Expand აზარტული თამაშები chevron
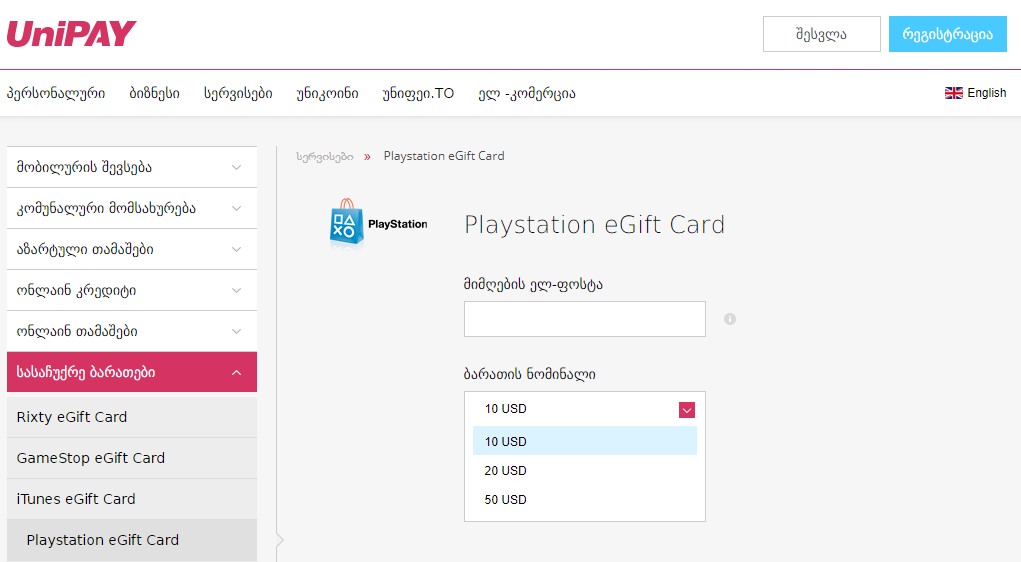The width and height of the screenshot is (1021, 562). (236, 249)
